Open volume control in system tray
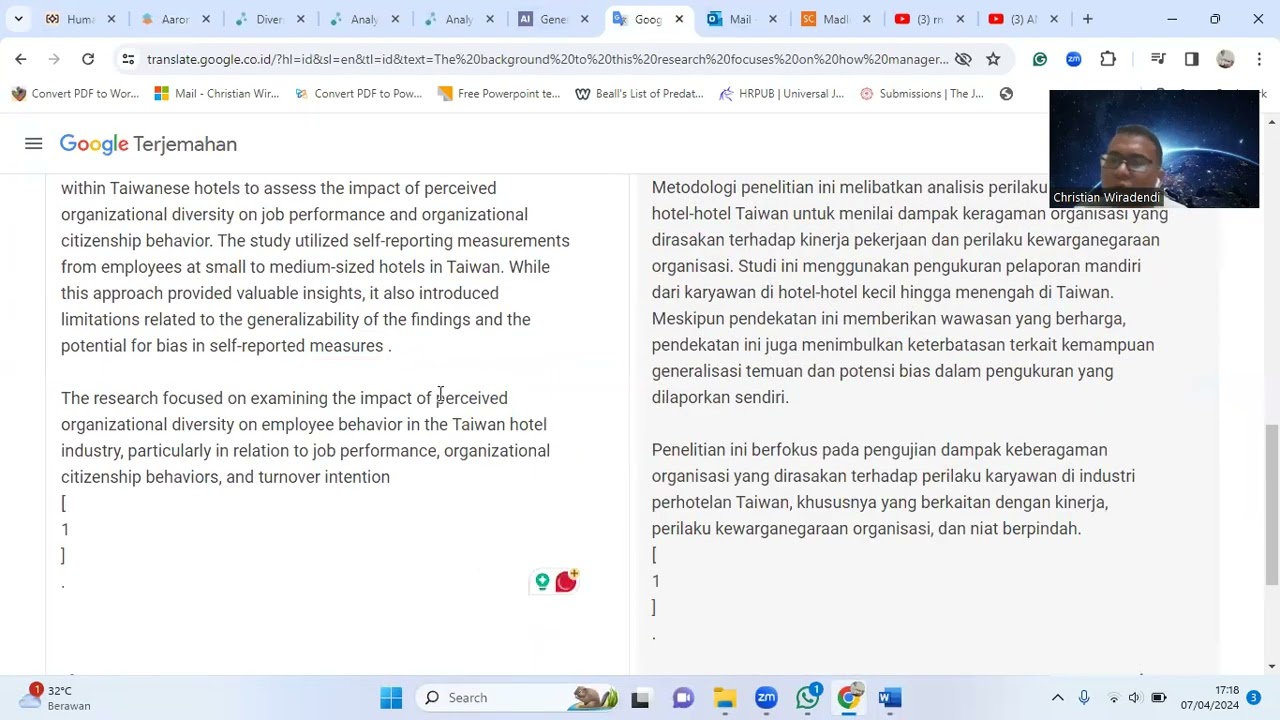Viewport: 1280px width, 720px height. click(1134, 697)
